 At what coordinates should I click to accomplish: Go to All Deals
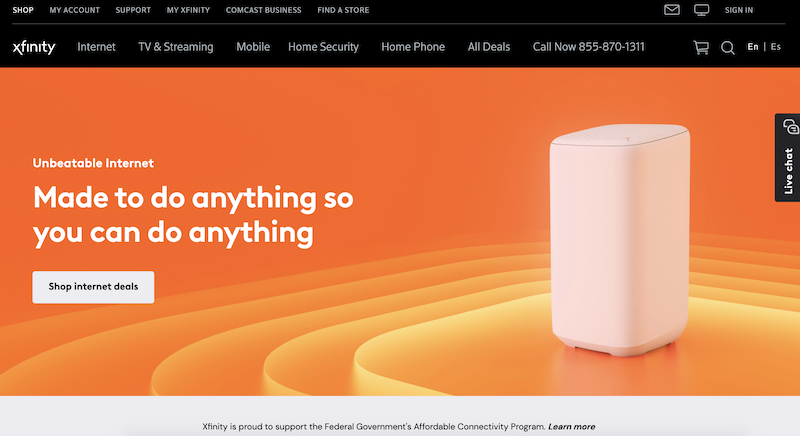(489, 47)
